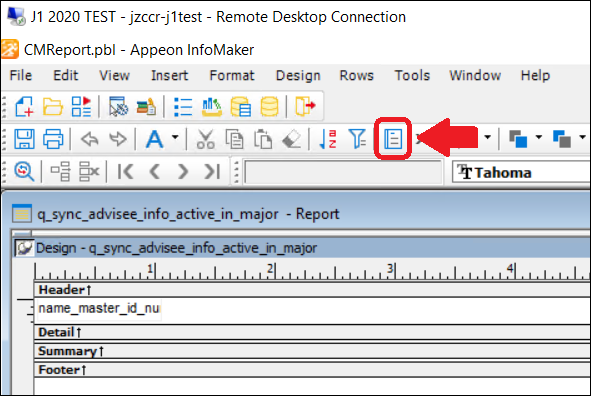Screen dimensions: 591x396
Task: Open the File menu
Action: pyautogui.click(x=21, y=75)
